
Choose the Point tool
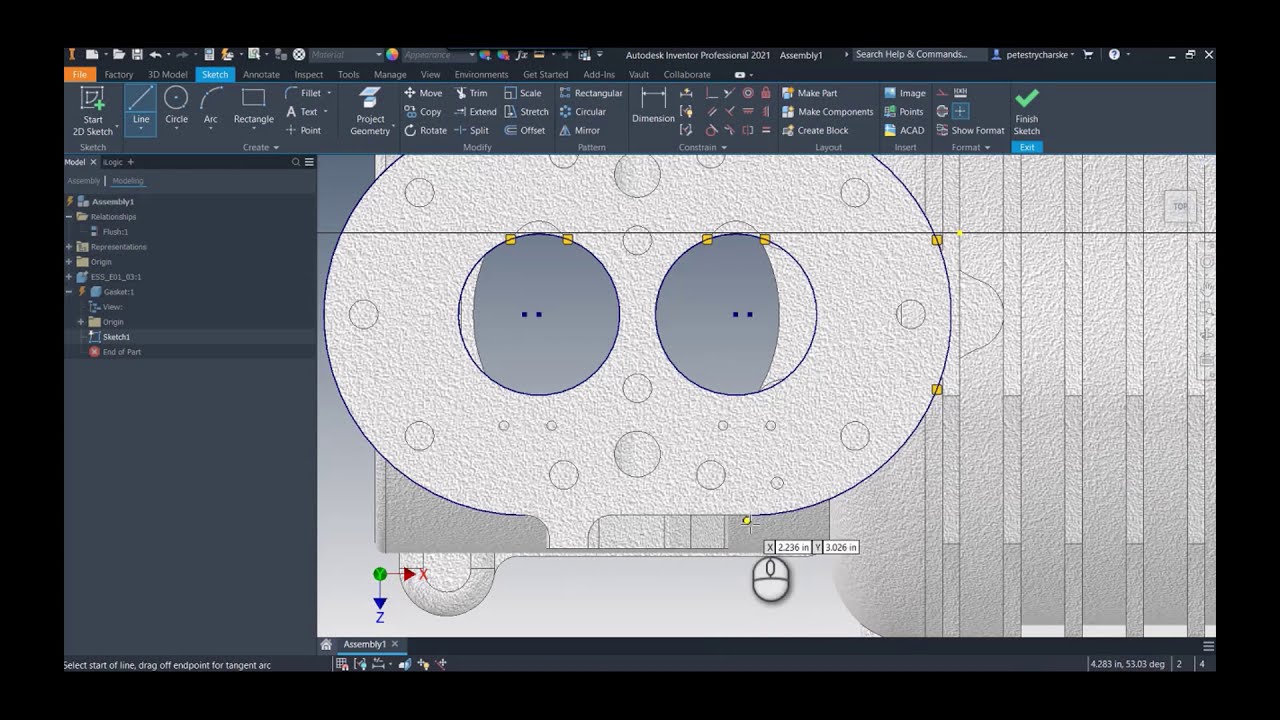tap(303, 130)
